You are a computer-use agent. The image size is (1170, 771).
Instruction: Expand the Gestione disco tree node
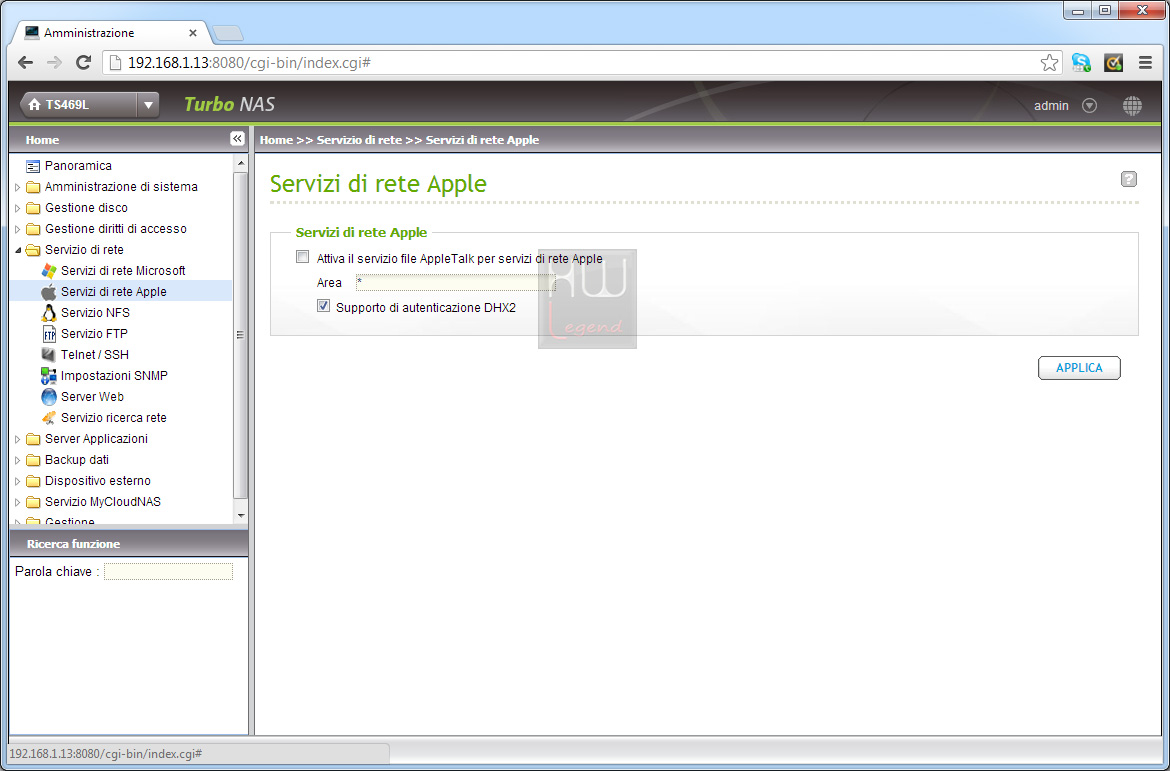(18, 208)
